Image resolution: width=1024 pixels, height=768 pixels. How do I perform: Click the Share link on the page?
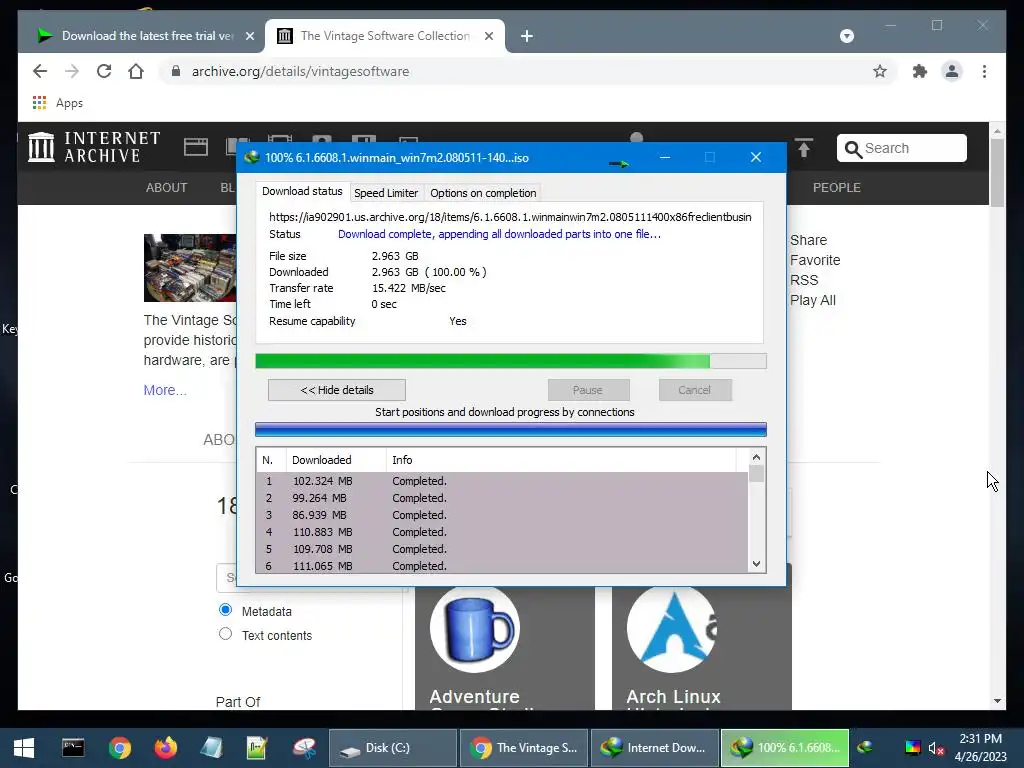808,240
